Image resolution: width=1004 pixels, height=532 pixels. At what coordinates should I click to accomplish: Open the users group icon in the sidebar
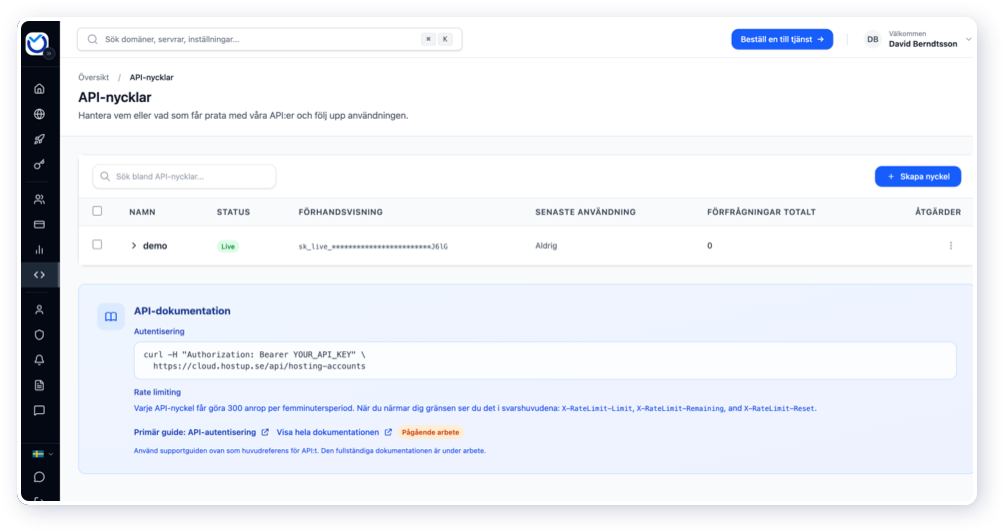pos(39,199)
